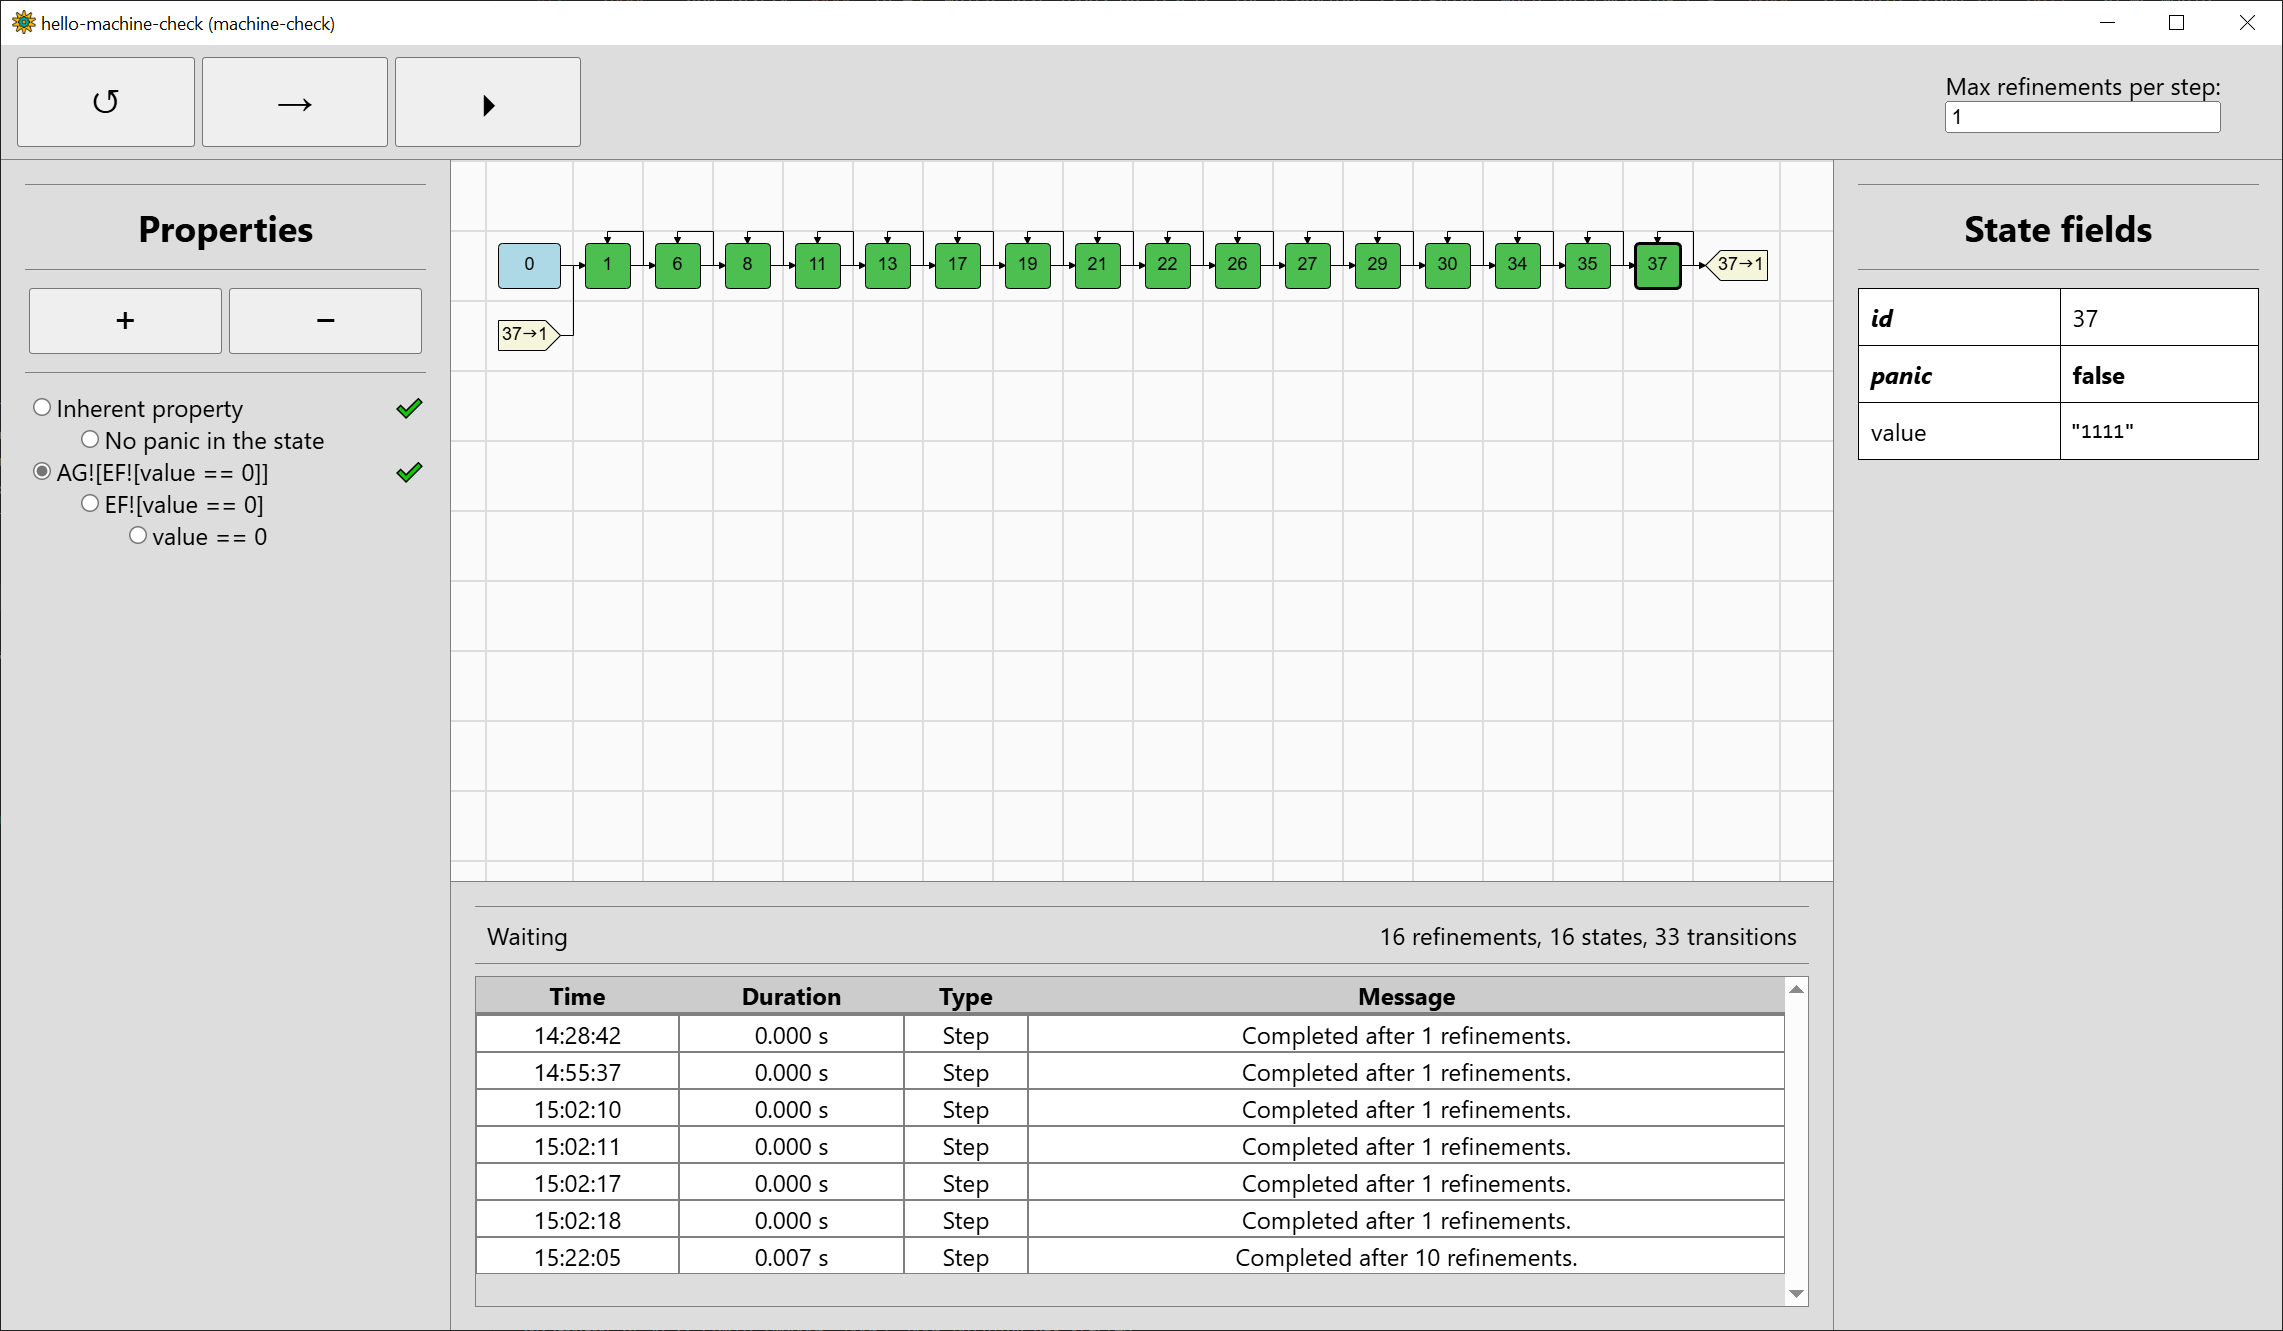Click the plus button to add property

click(x=125, y=321)
